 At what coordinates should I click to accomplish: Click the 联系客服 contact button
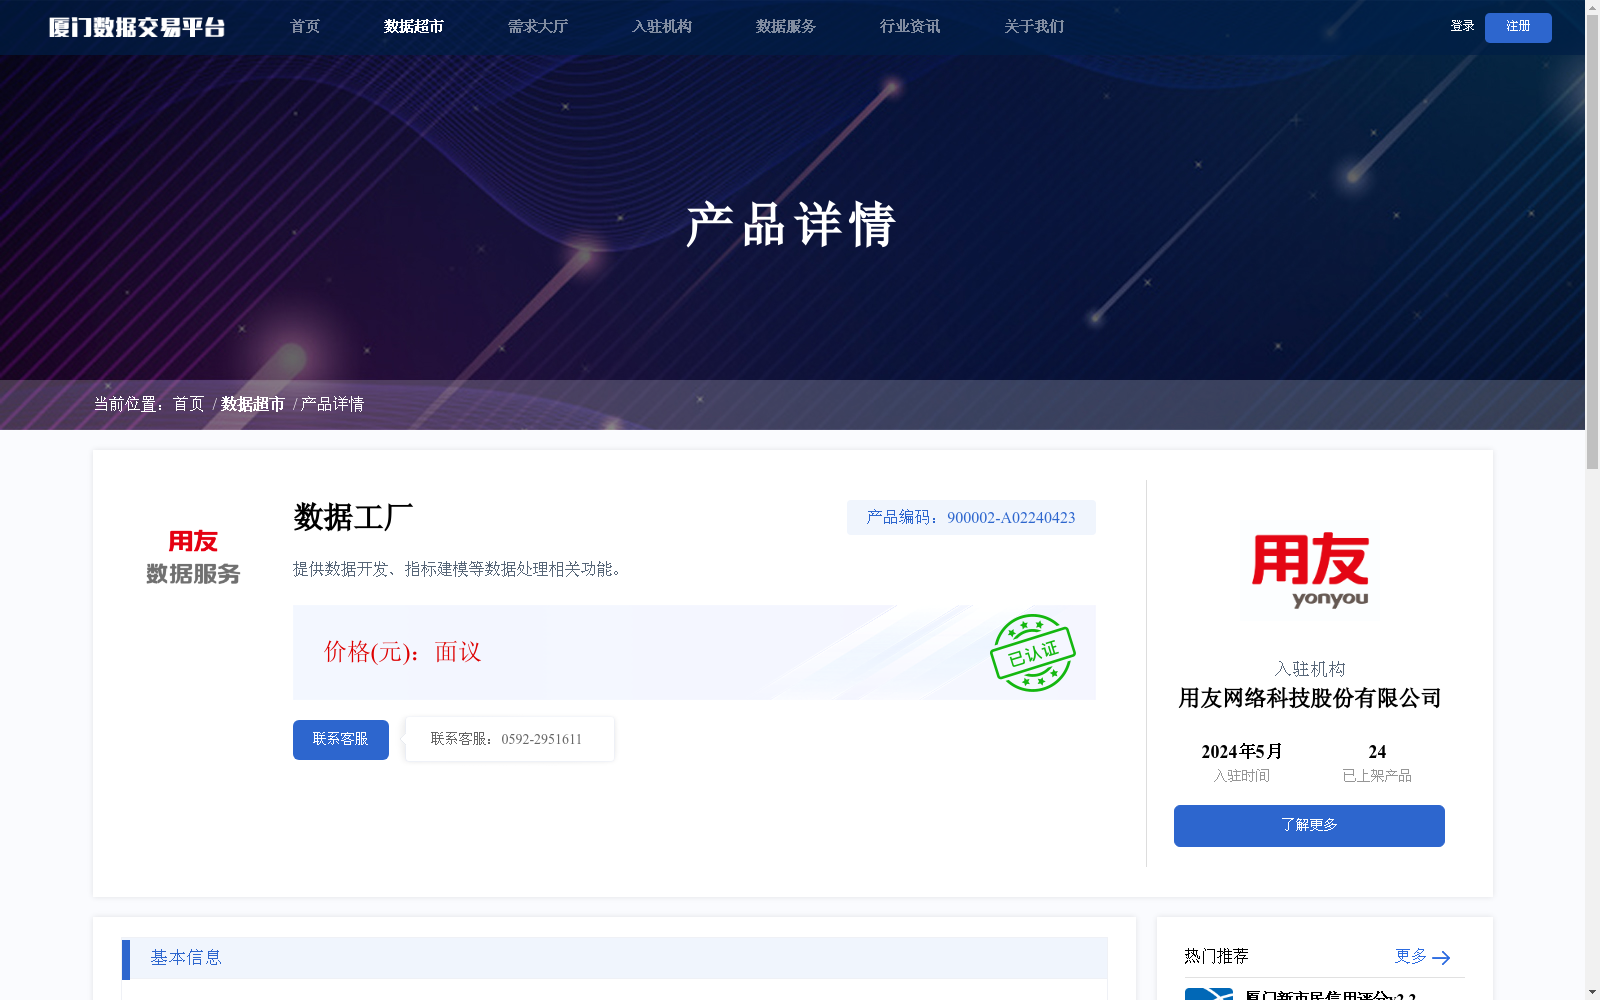tap(341, 740)
